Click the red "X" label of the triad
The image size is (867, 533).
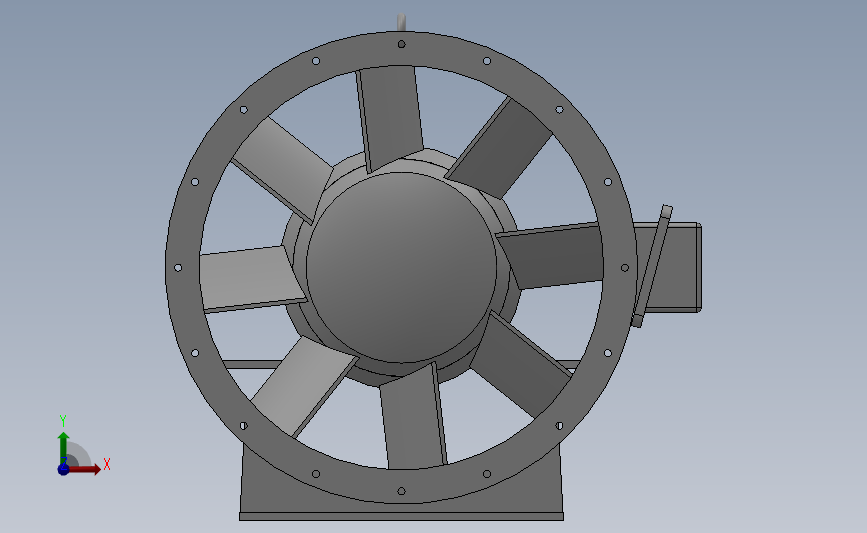107,464
